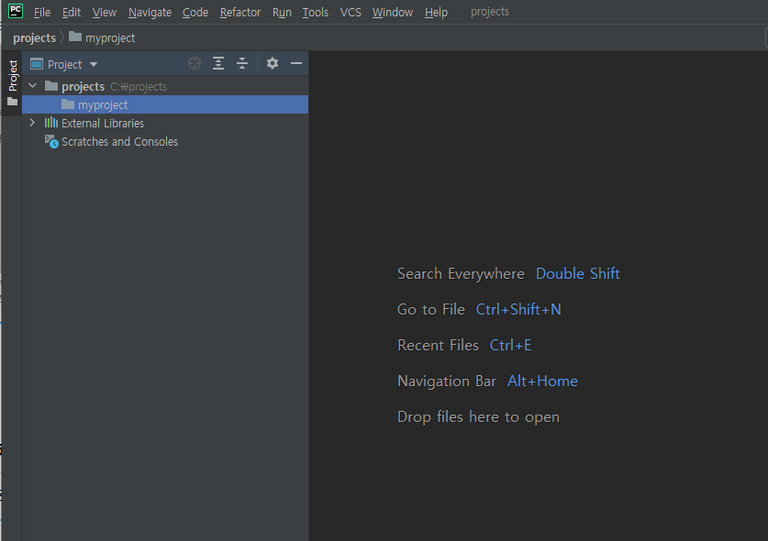Click the Drop files here to open text

(x=479, y=417)
